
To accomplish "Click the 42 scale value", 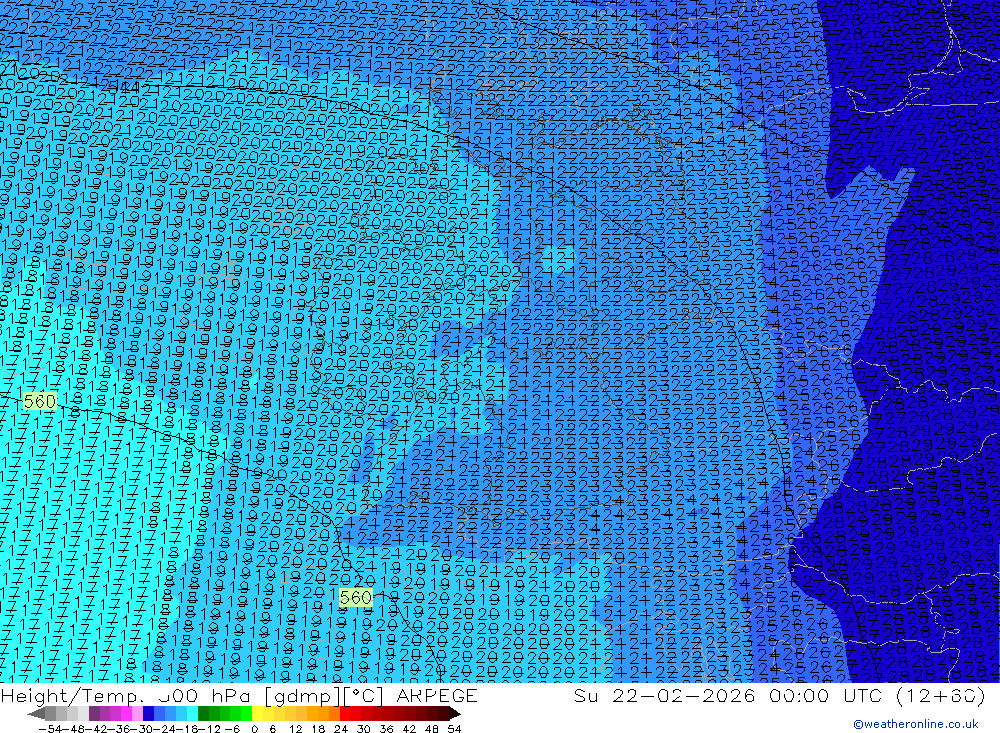I will click(x=409, y=729).
